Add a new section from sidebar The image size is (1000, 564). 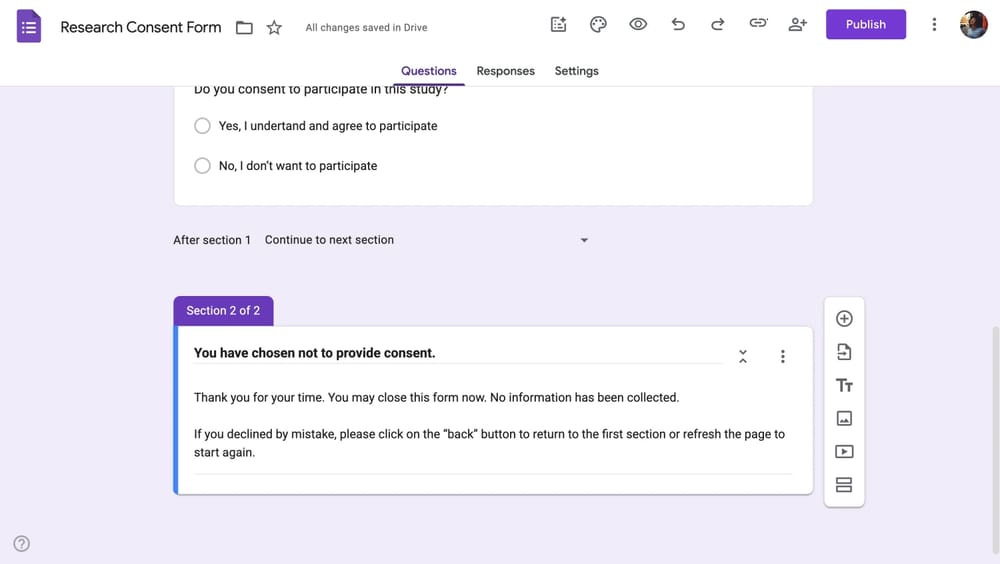pyautogui.click(x=844, y=485)
